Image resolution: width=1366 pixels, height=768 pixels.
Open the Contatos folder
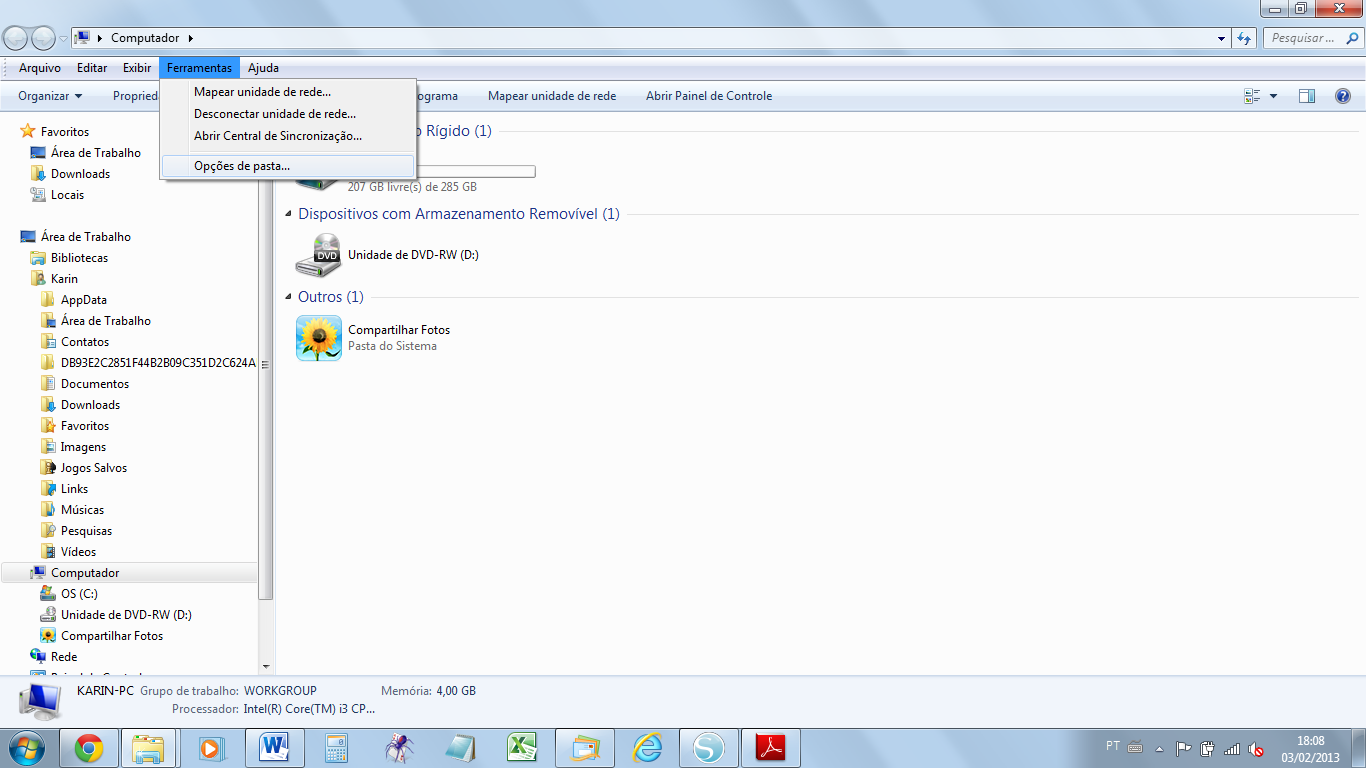click(85, 342)
